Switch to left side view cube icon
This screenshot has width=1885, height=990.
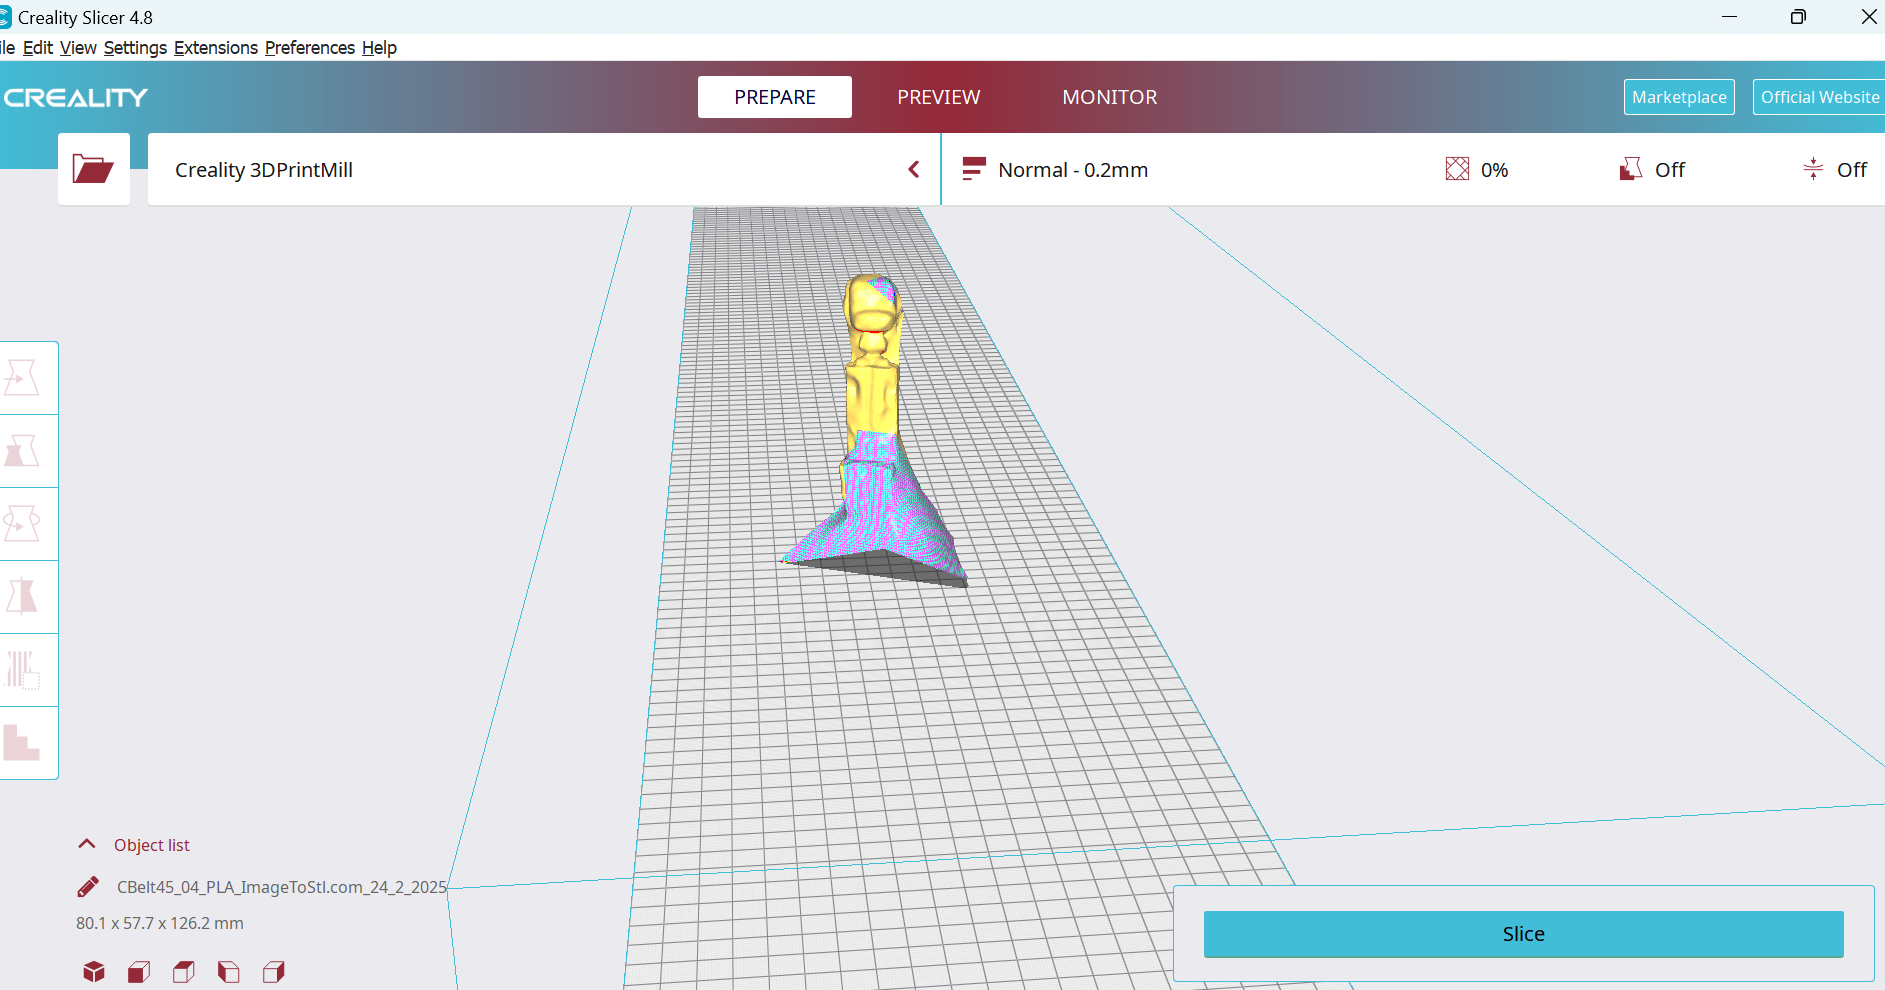(x=229, y=972)
